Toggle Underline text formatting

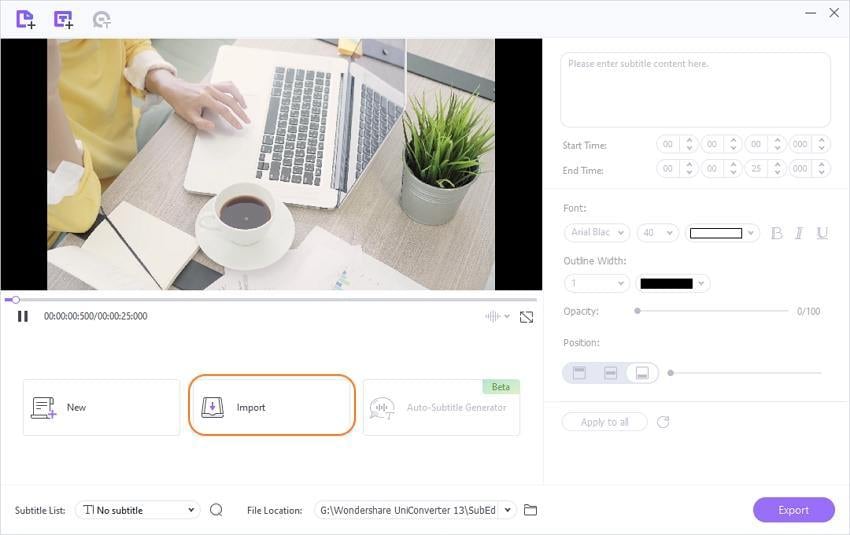(x=822, y=233)
